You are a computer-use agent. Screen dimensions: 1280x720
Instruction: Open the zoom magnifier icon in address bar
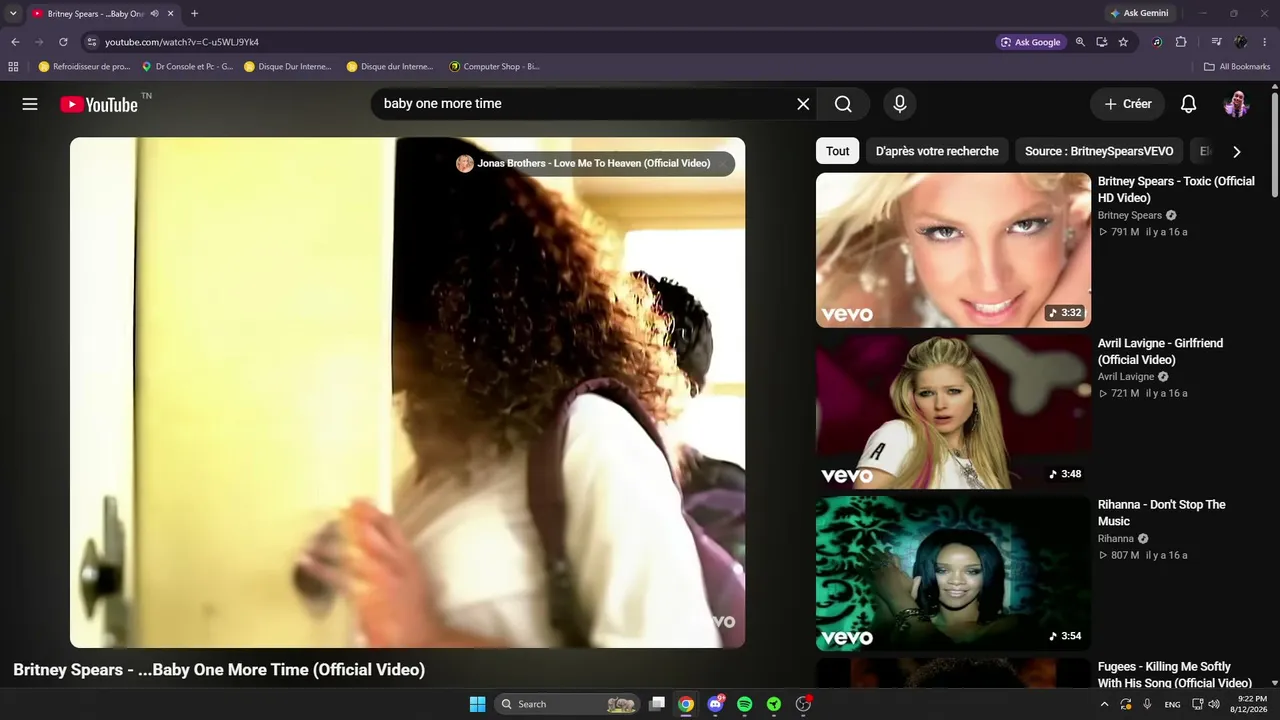[1080, 42]
